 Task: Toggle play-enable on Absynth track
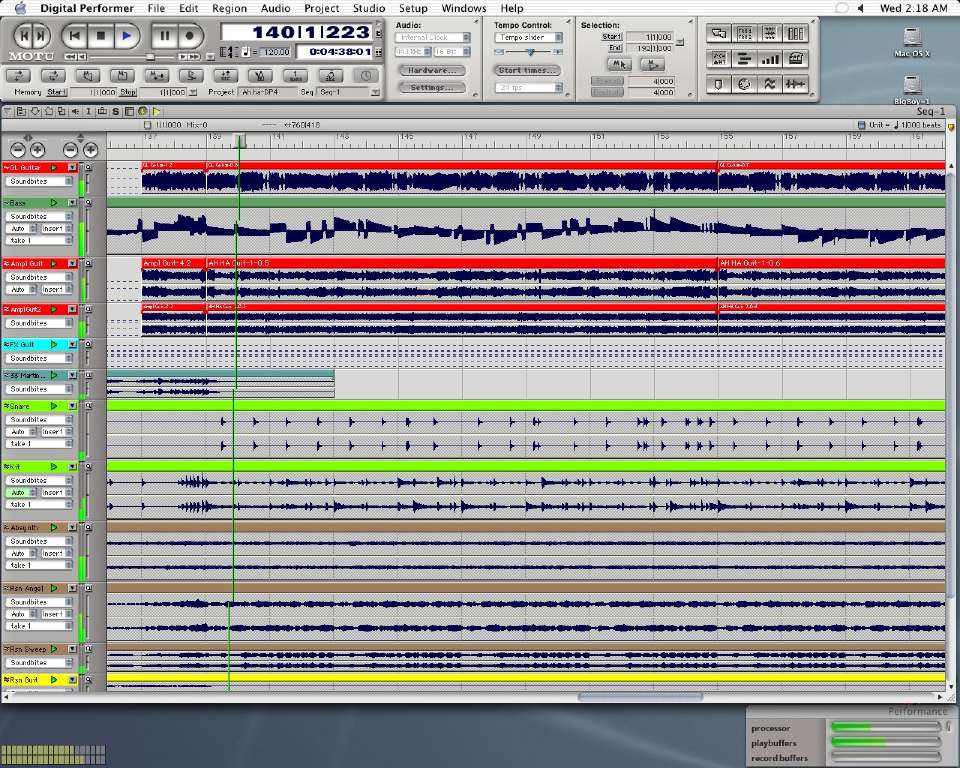(x=54, y=527)
